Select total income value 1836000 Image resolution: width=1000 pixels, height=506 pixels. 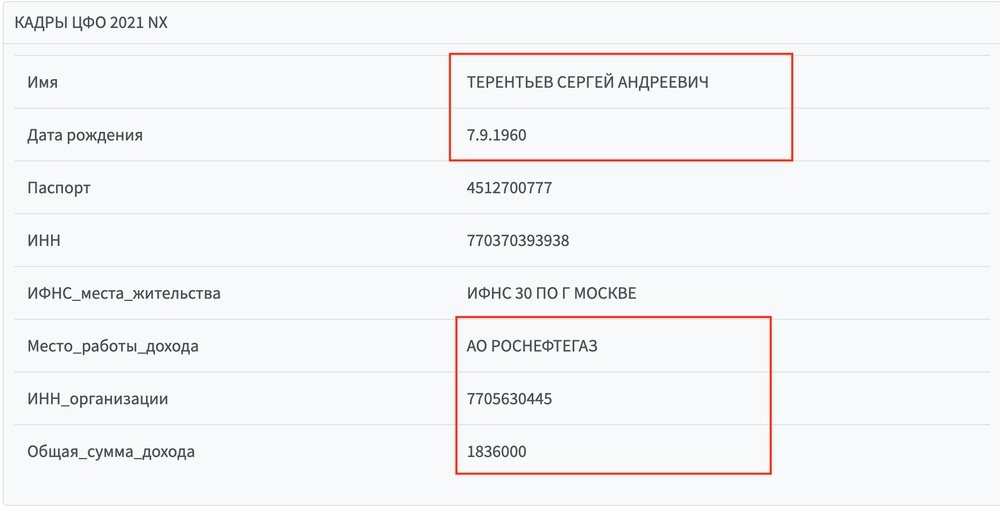(496, 453)
